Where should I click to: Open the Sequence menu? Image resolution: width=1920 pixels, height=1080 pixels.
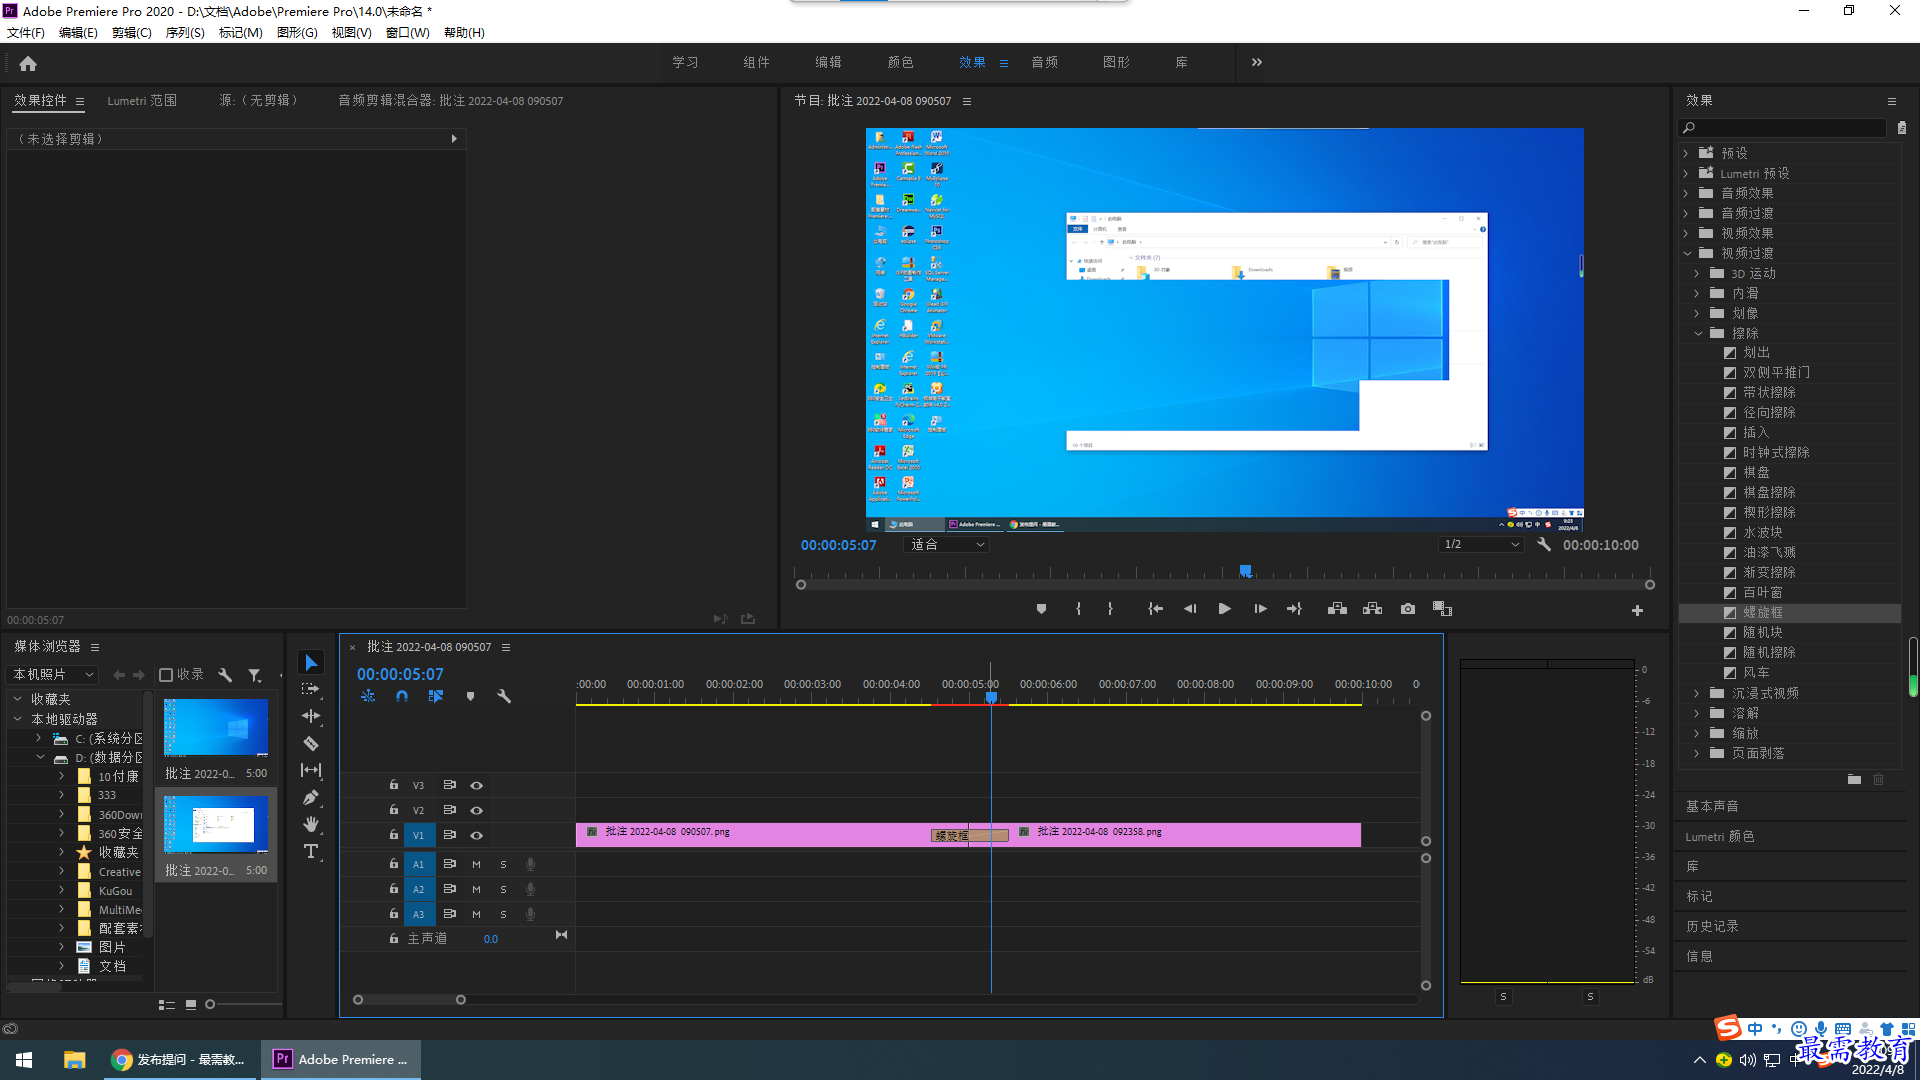pyautogui.click(x=185, y=33)
